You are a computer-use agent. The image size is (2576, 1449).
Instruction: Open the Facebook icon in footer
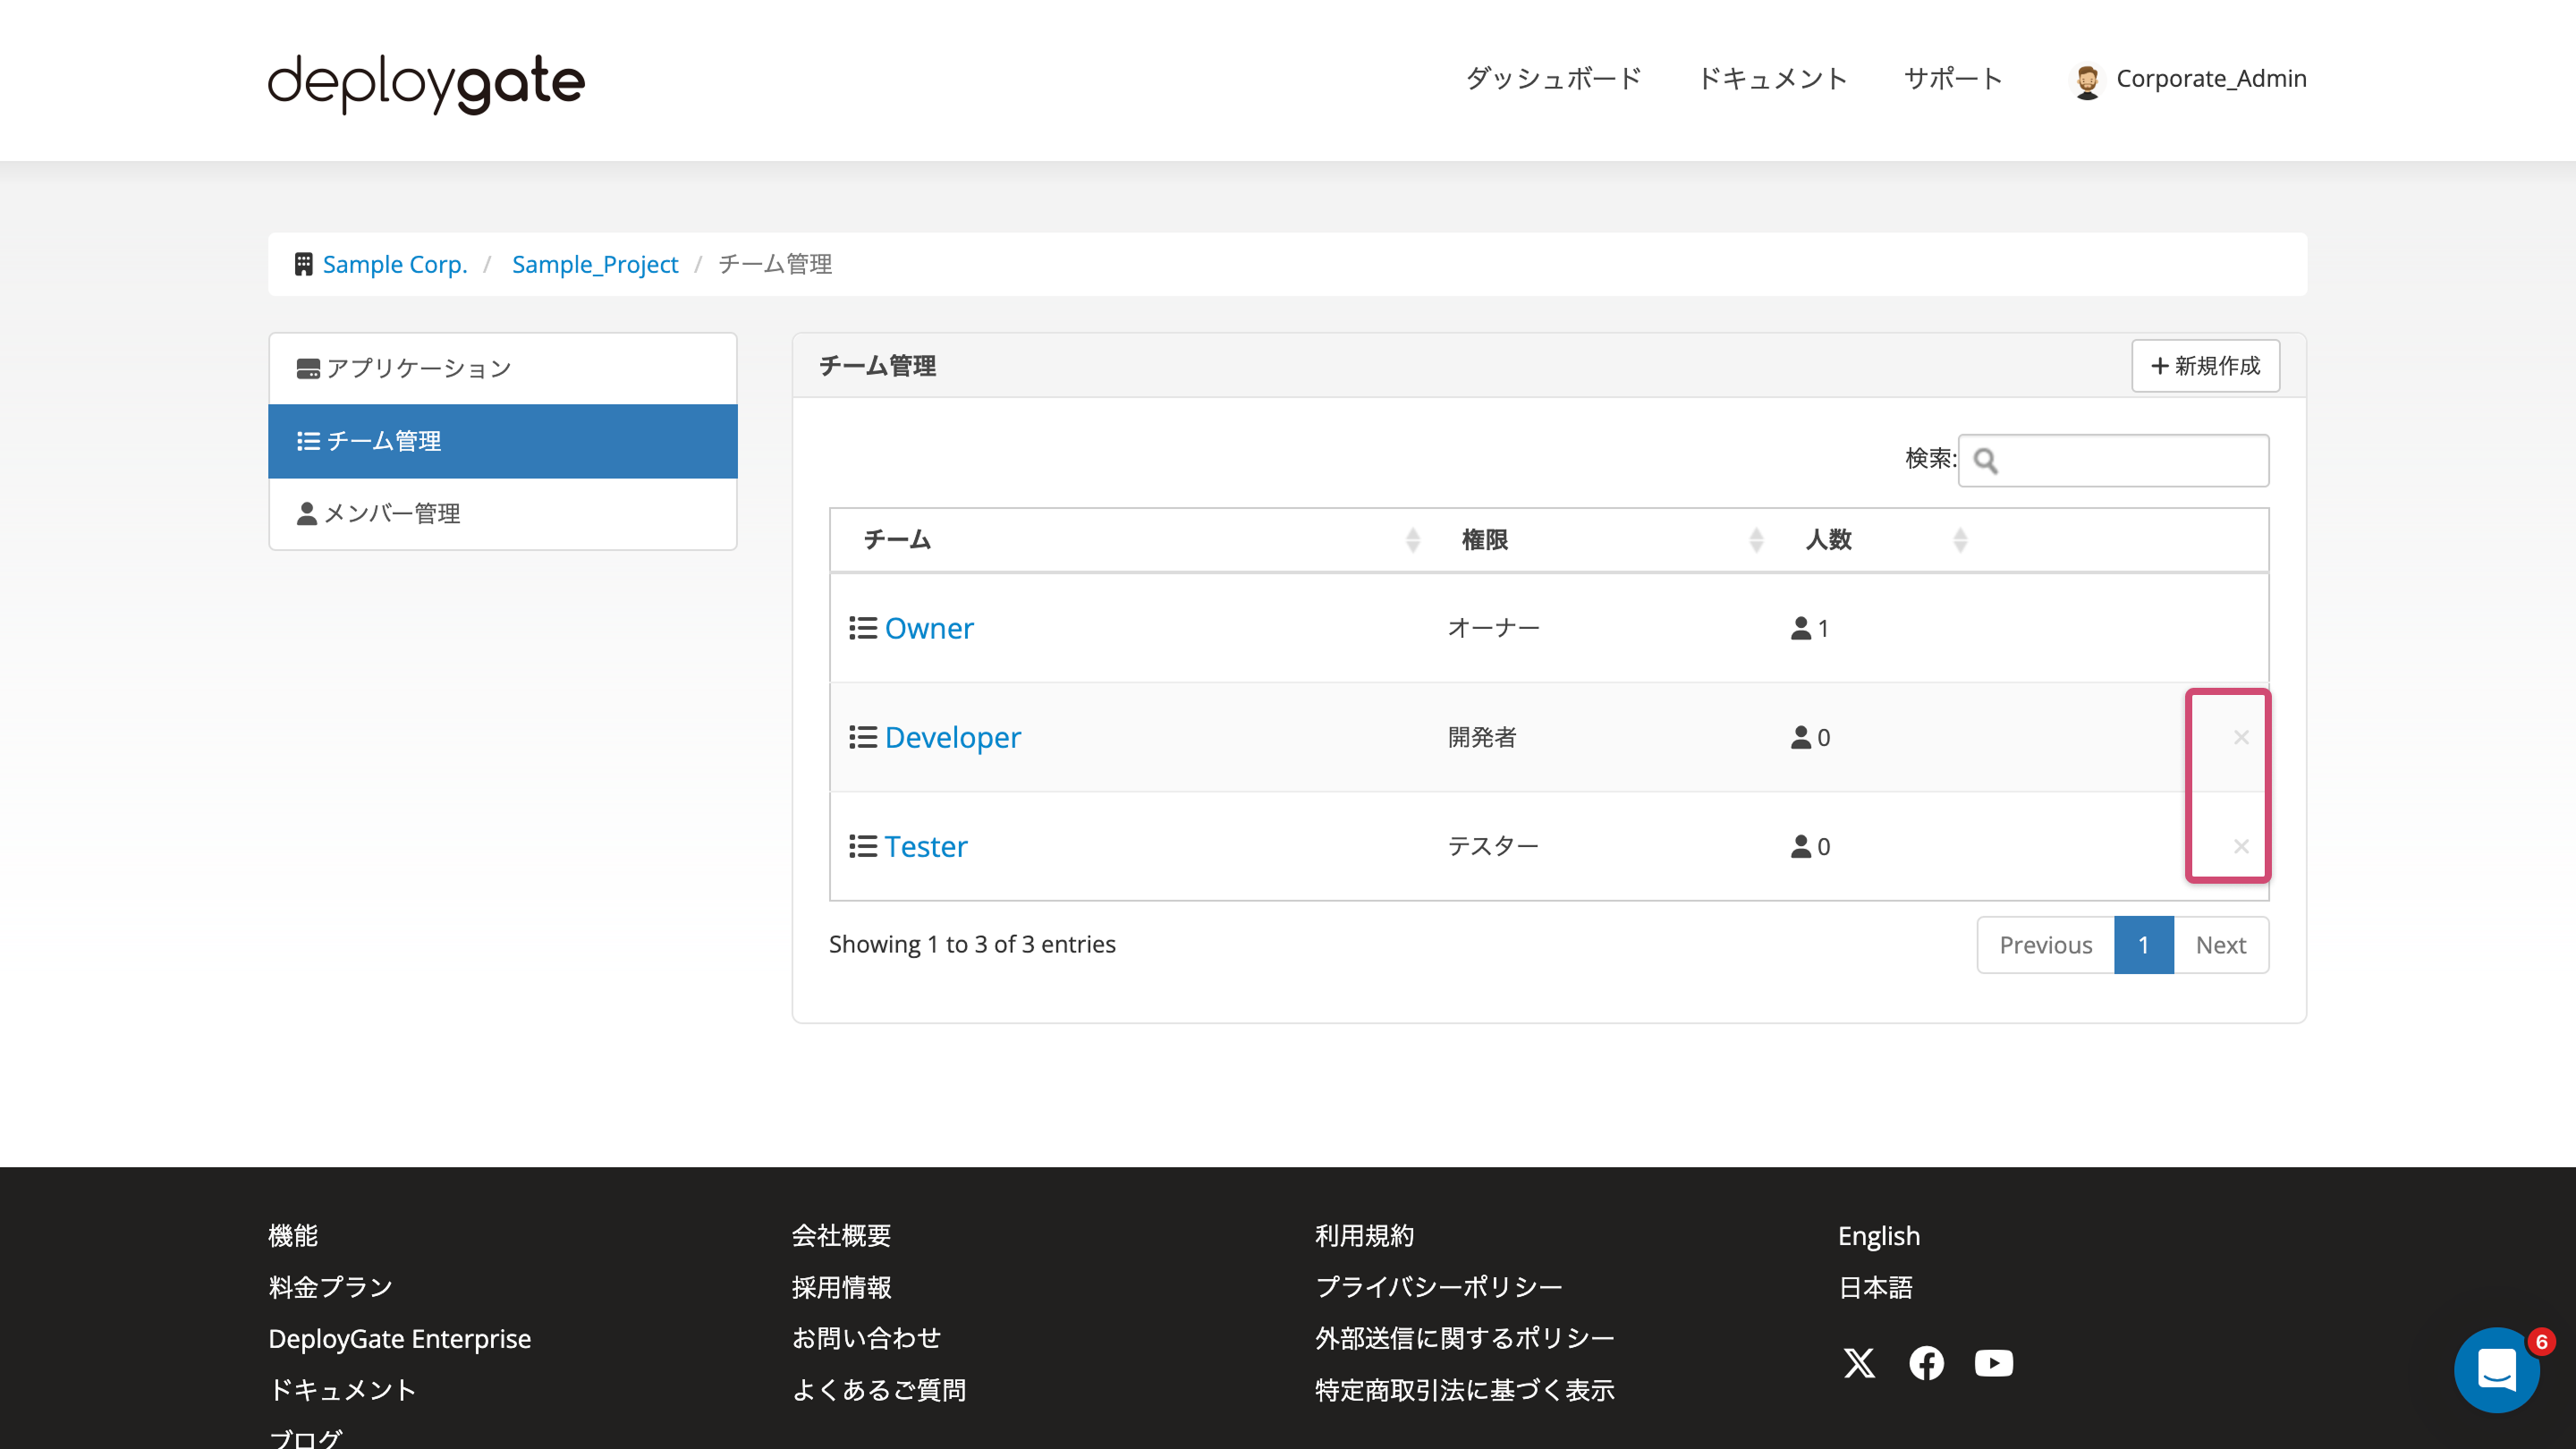pyautogui.click(x=1926, y=1363)
